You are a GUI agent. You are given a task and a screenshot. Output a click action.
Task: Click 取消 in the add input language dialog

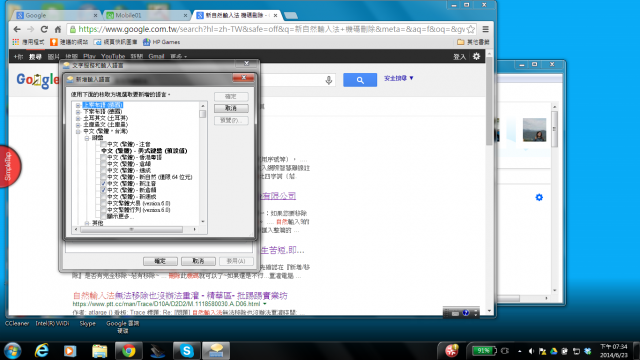coord(231,108)
